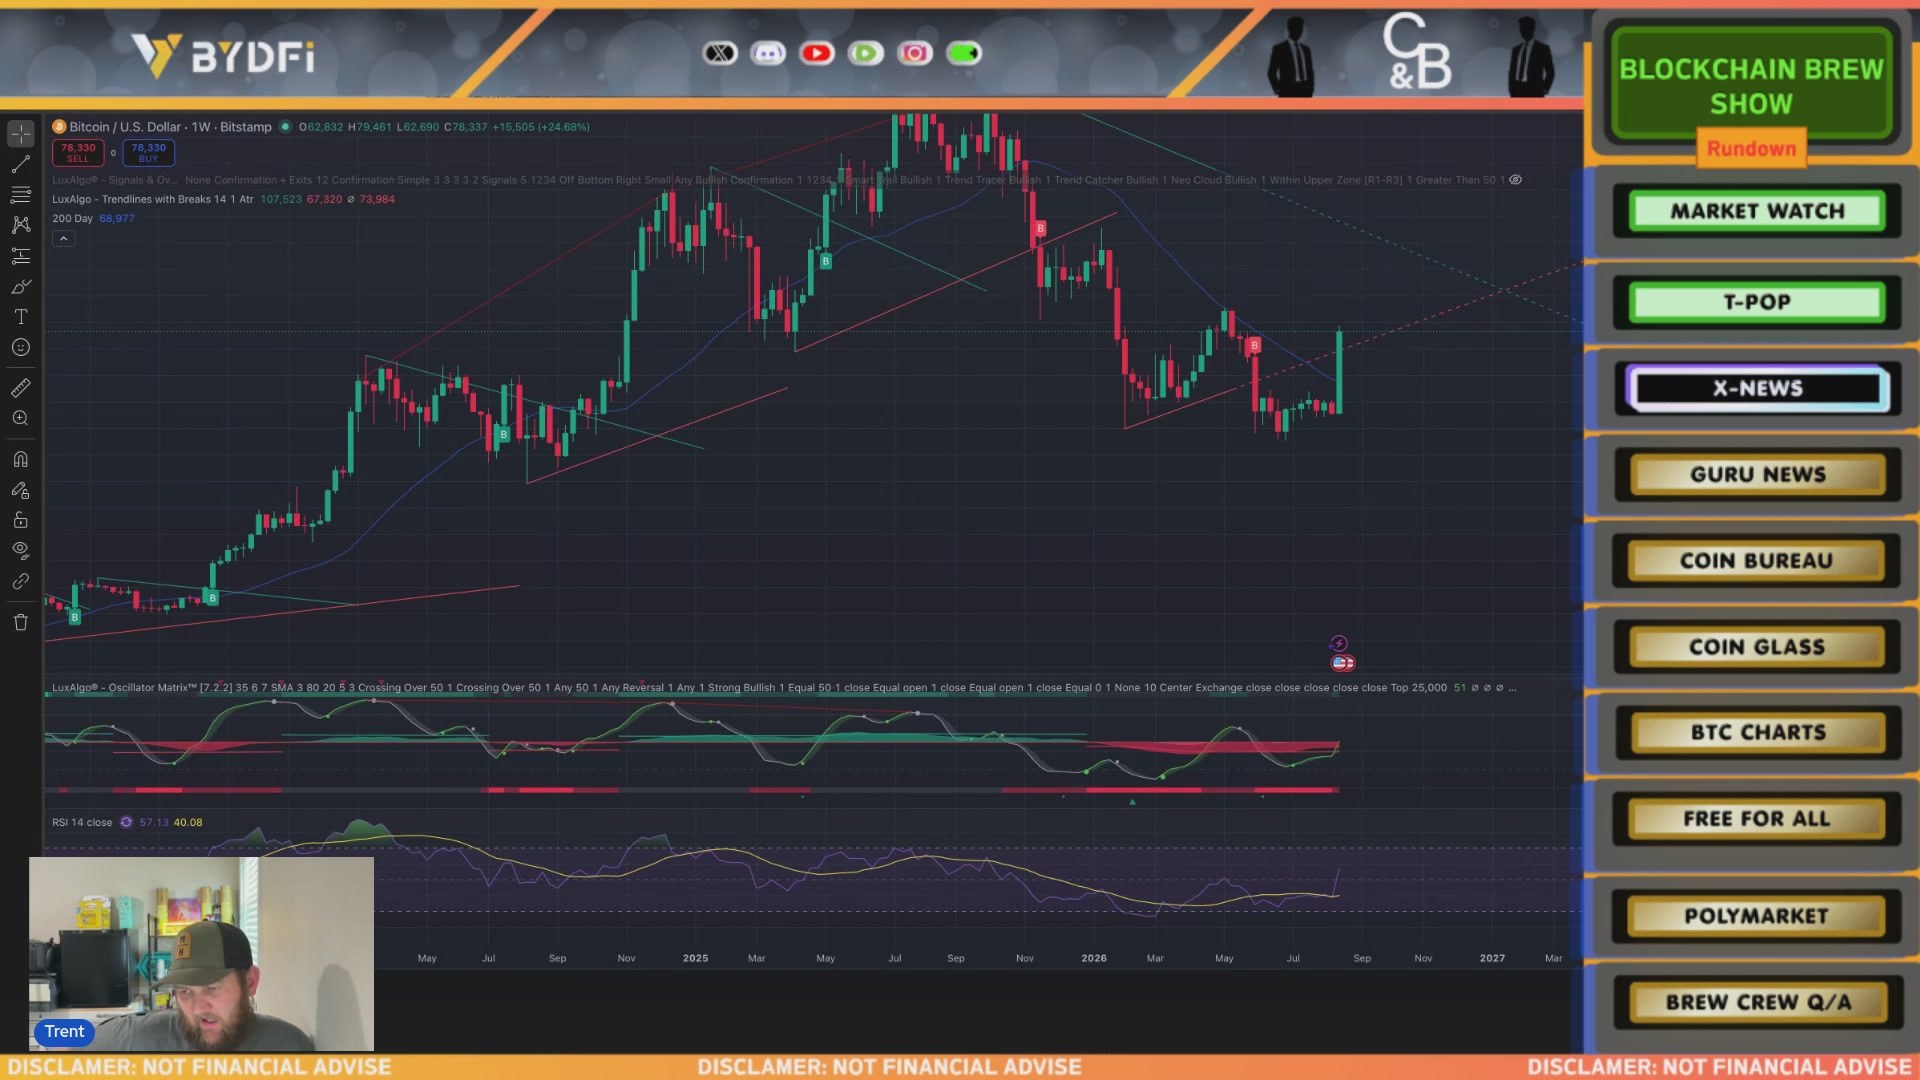This screenshot has height=1080, width=1920.
Task: Click the X social icon in header
Action: pyautogui.click(x=720, y=53)
